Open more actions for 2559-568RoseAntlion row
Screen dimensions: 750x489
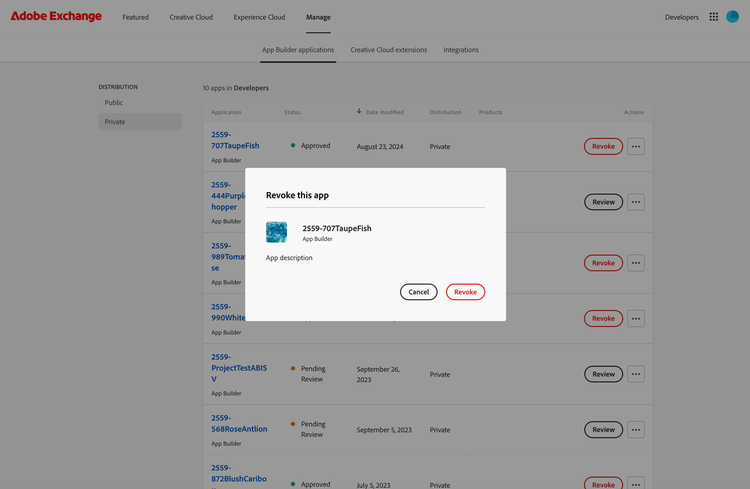point(636,430)
